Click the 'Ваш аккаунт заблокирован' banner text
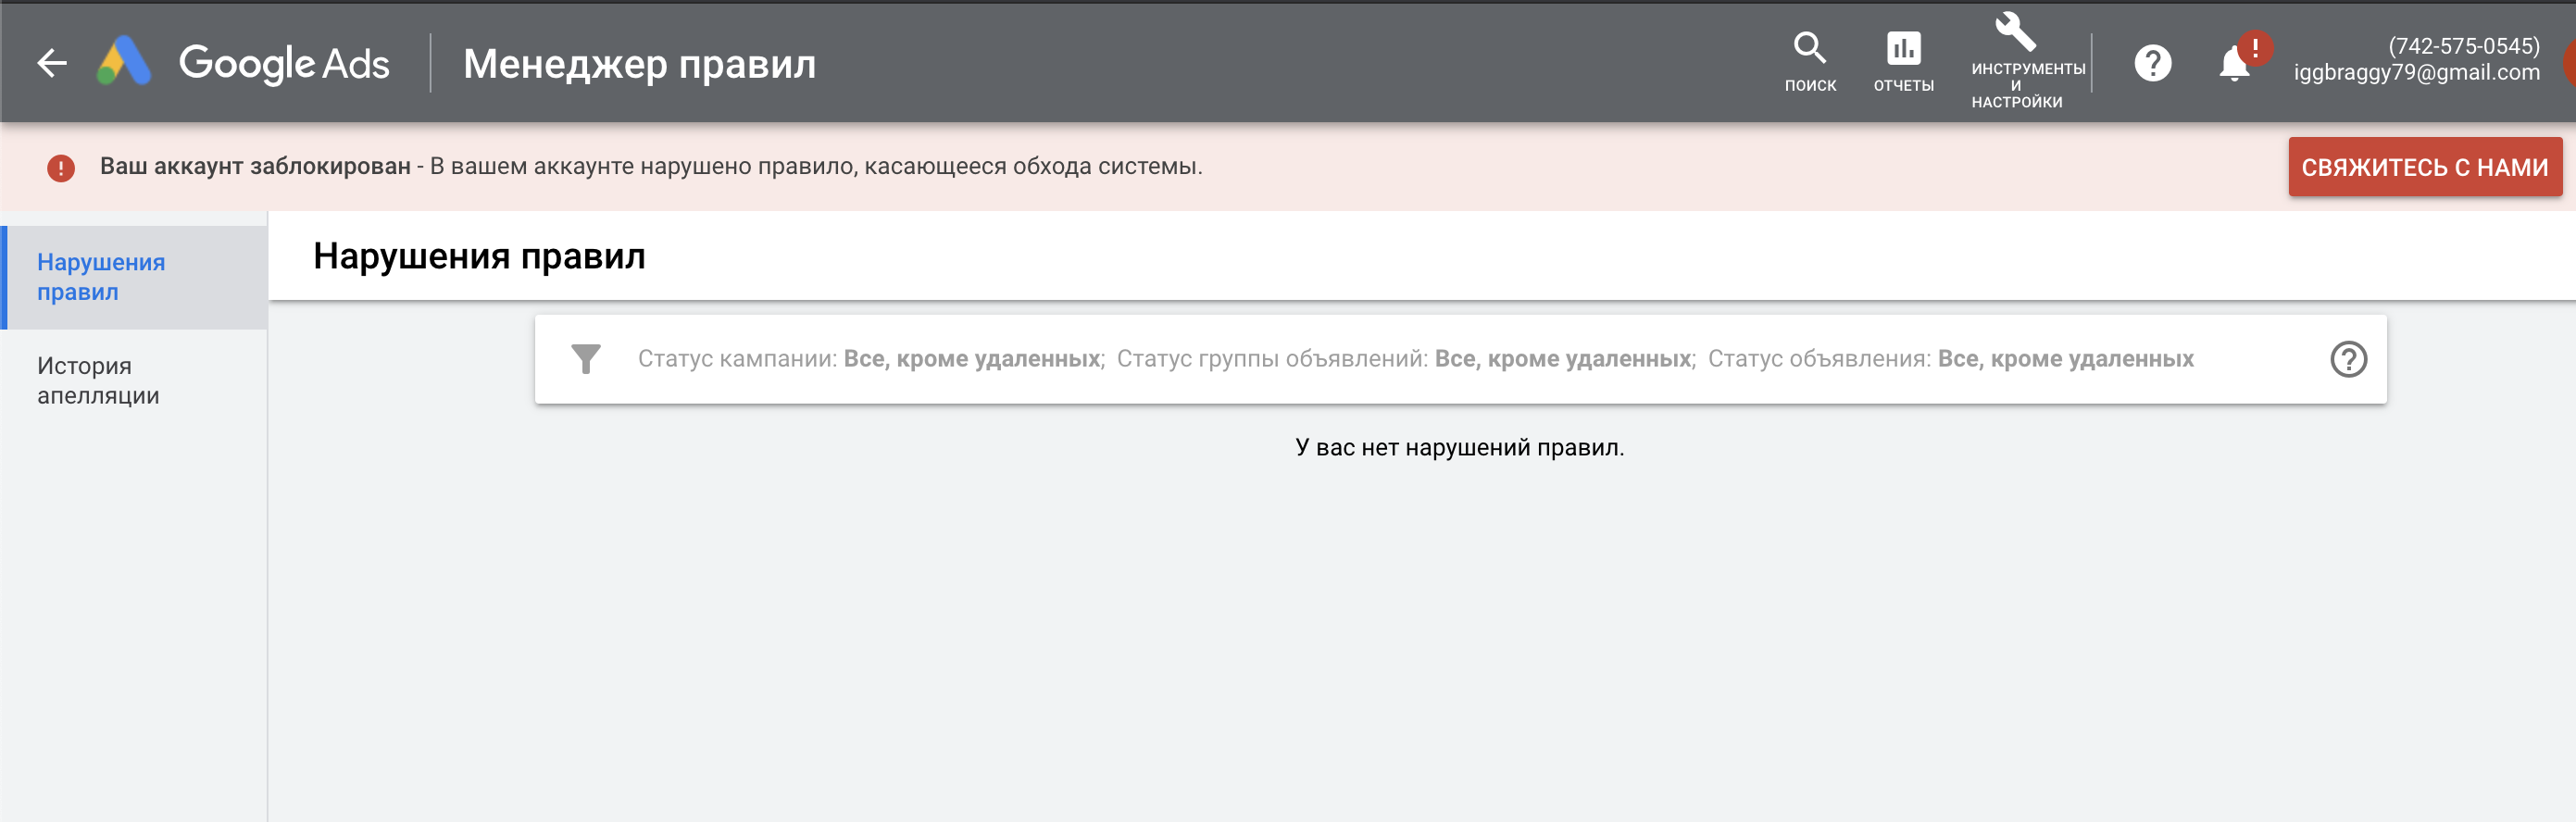Image resolution: width=2576 pixels, height=822 pixels. point(255,166)
